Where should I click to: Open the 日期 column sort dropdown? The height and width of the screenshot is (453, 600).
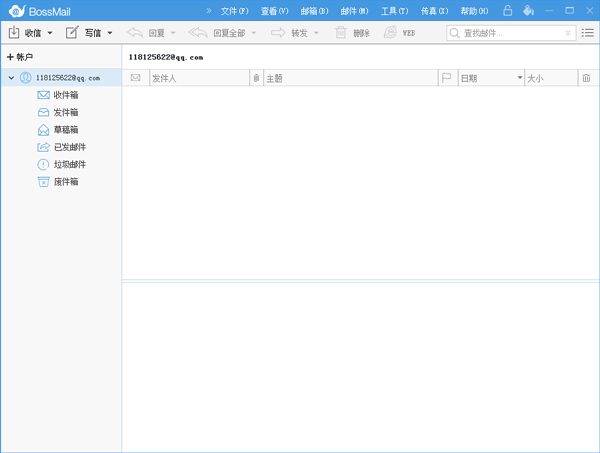pos(519,78)
